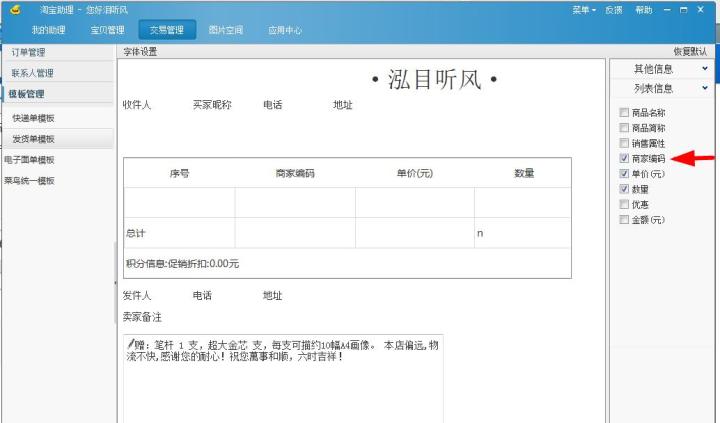Open the 菜单 dropdown in title bar
Viewport: 720px width, 423px height.
[x=584, y=9]
